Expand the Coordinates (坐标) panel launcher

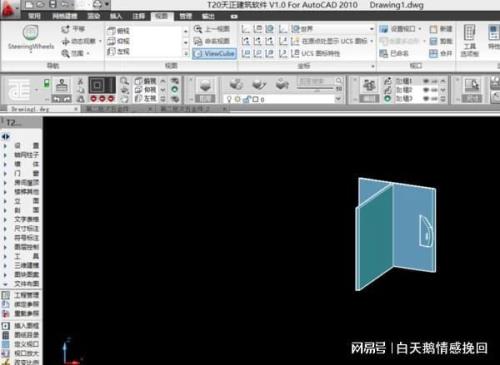pyautogui.click(x=373, y=66)
